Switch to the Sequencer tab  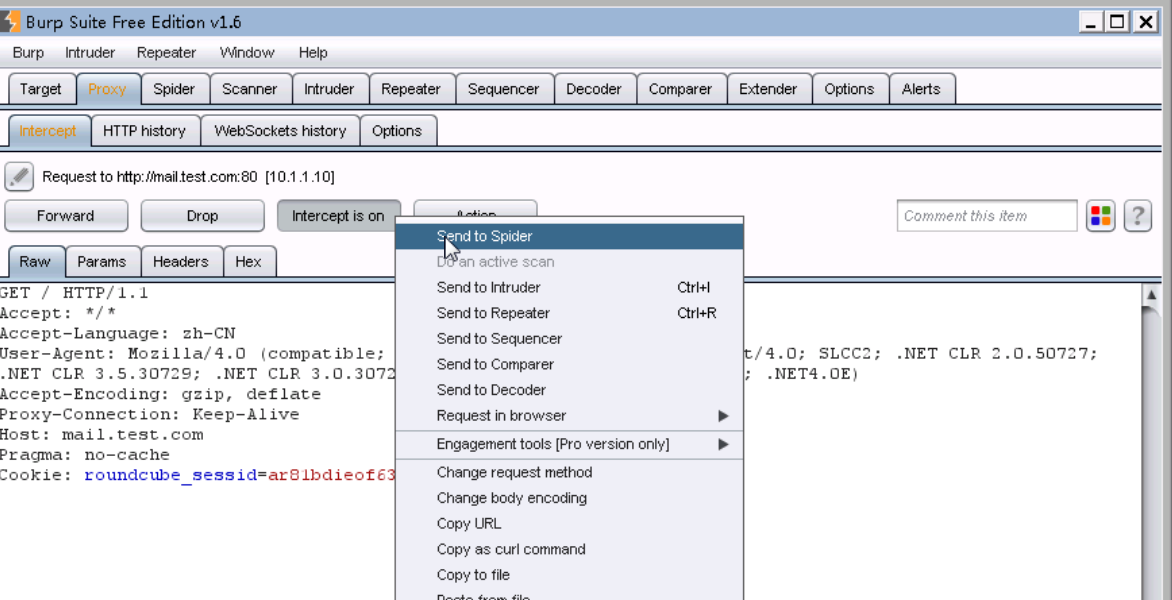point(503,89)
